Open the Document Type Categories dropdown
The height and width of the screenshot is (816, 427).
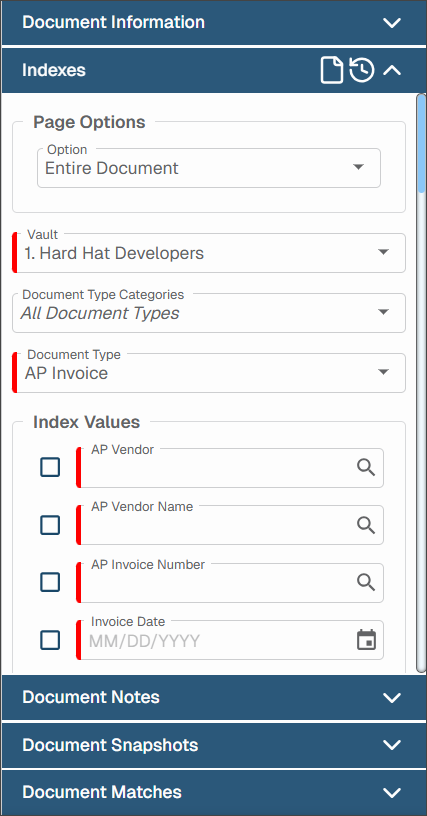coord(209,313)
